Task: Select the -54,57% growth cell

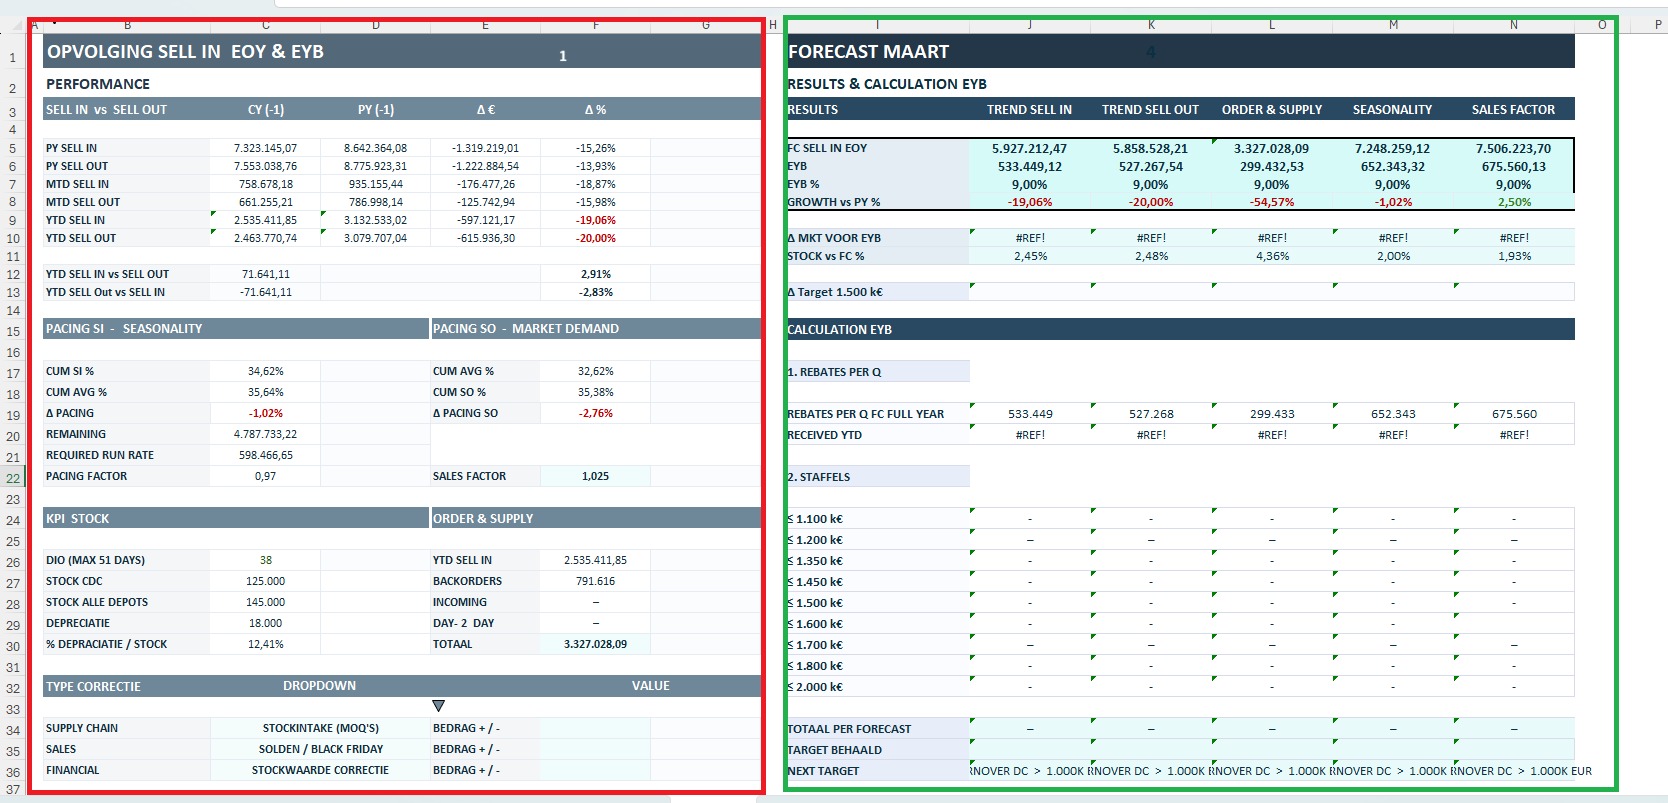Action: point(1271,202)
